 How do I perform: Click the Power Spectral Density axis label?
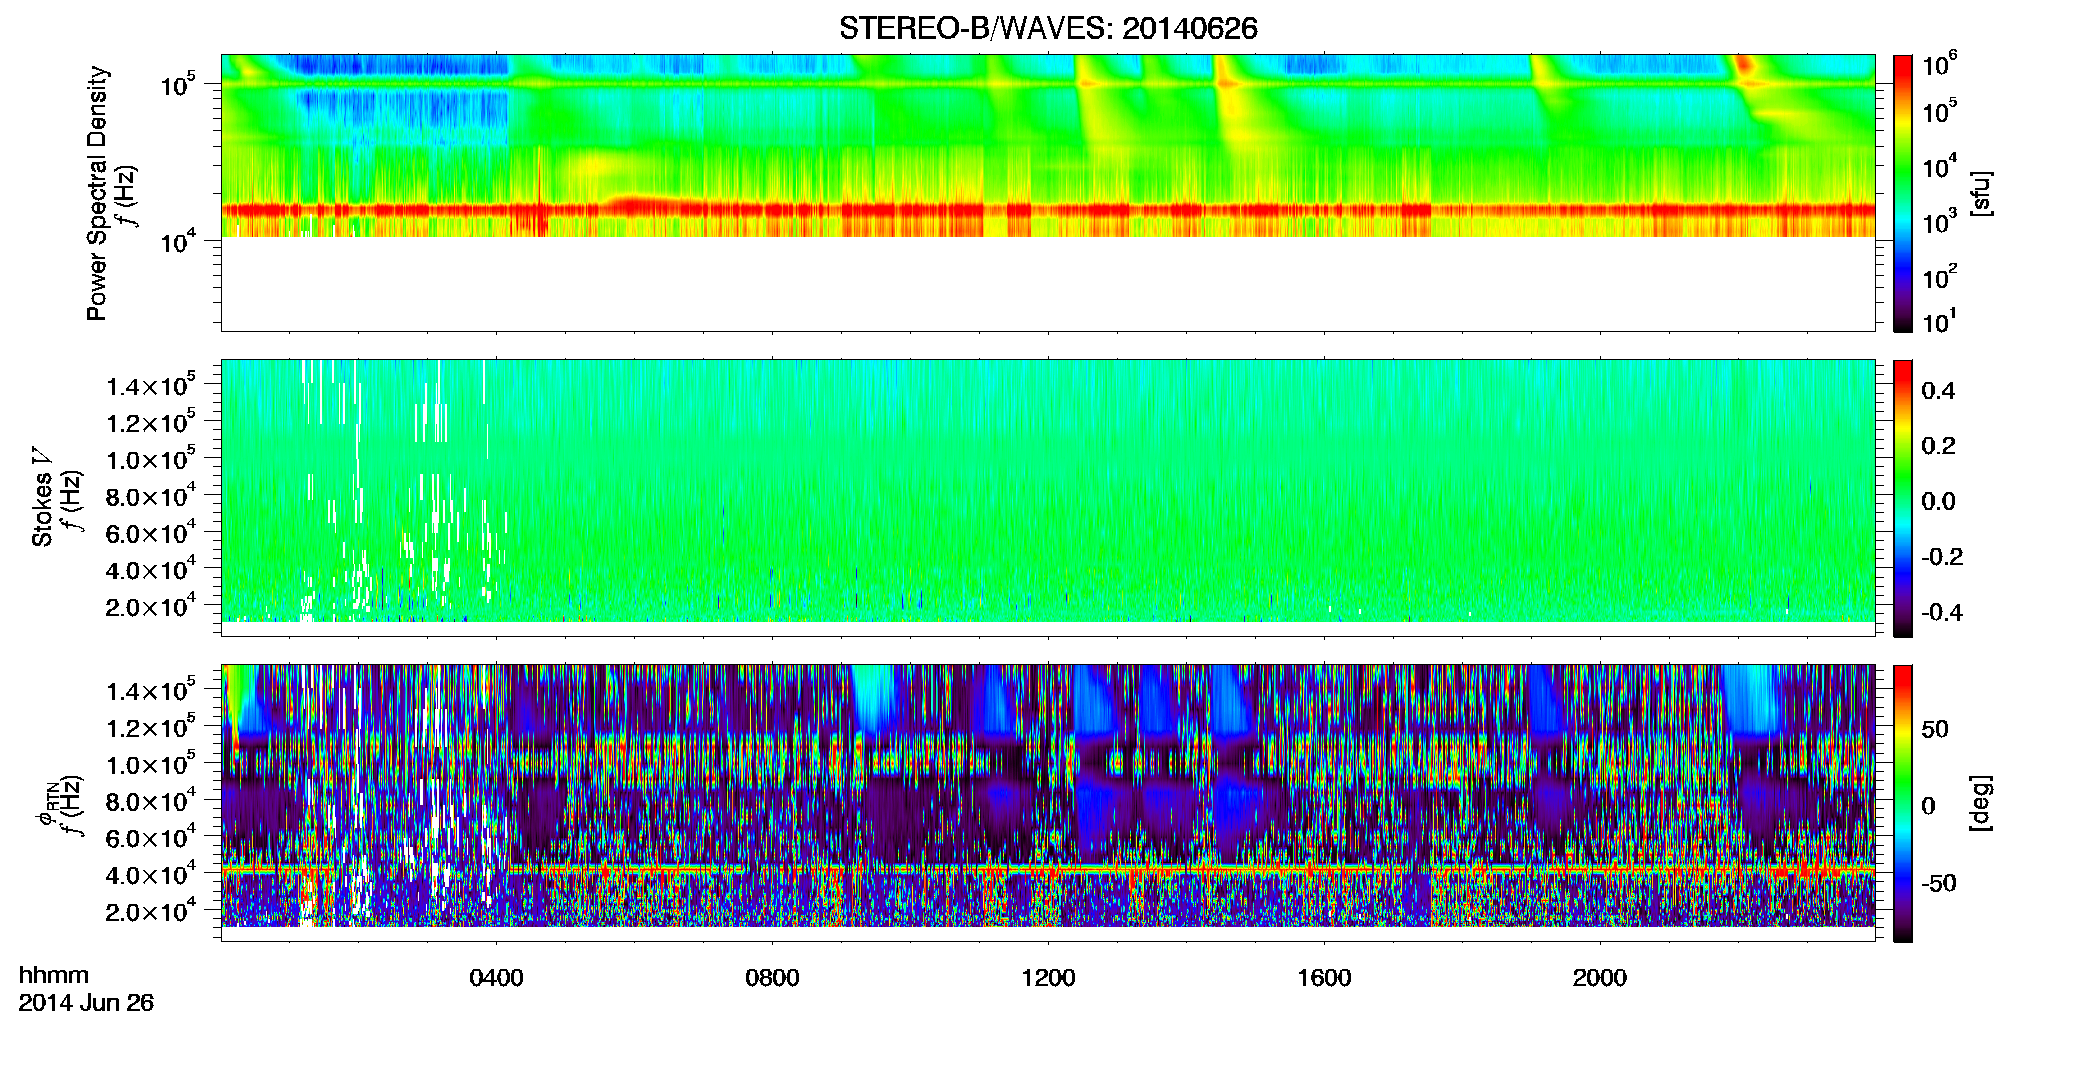[x=97, y=193]
